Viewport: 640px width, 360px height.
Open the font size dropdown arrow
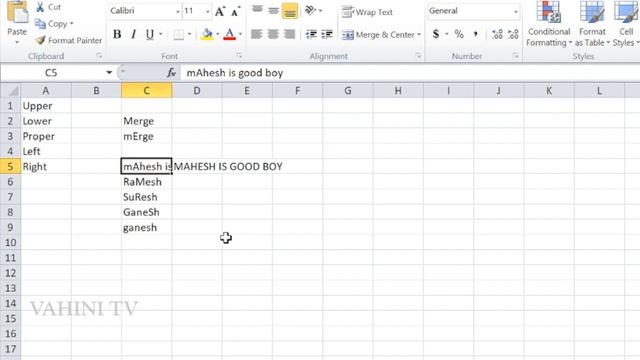pos(208,11)
